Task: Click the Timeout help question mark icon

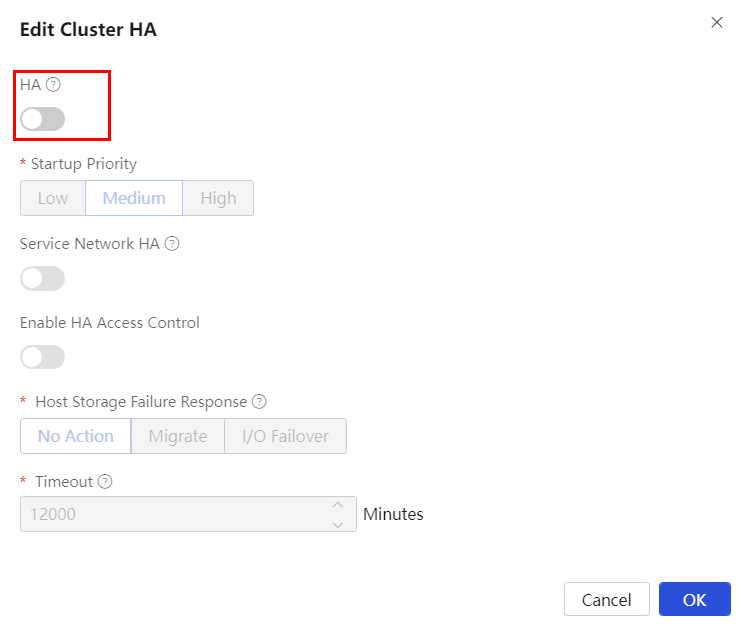Action: 105,481
